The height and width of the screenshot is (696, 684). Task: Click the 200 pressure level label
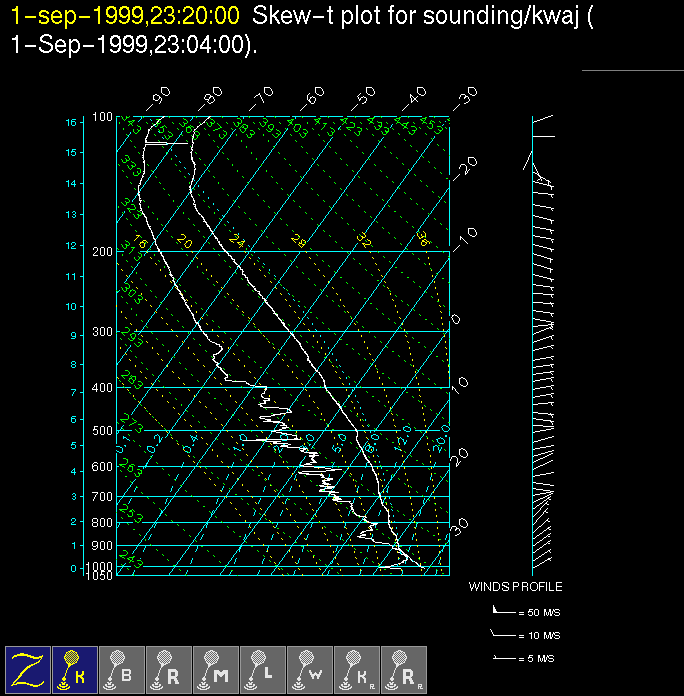[x=102, y=251]
